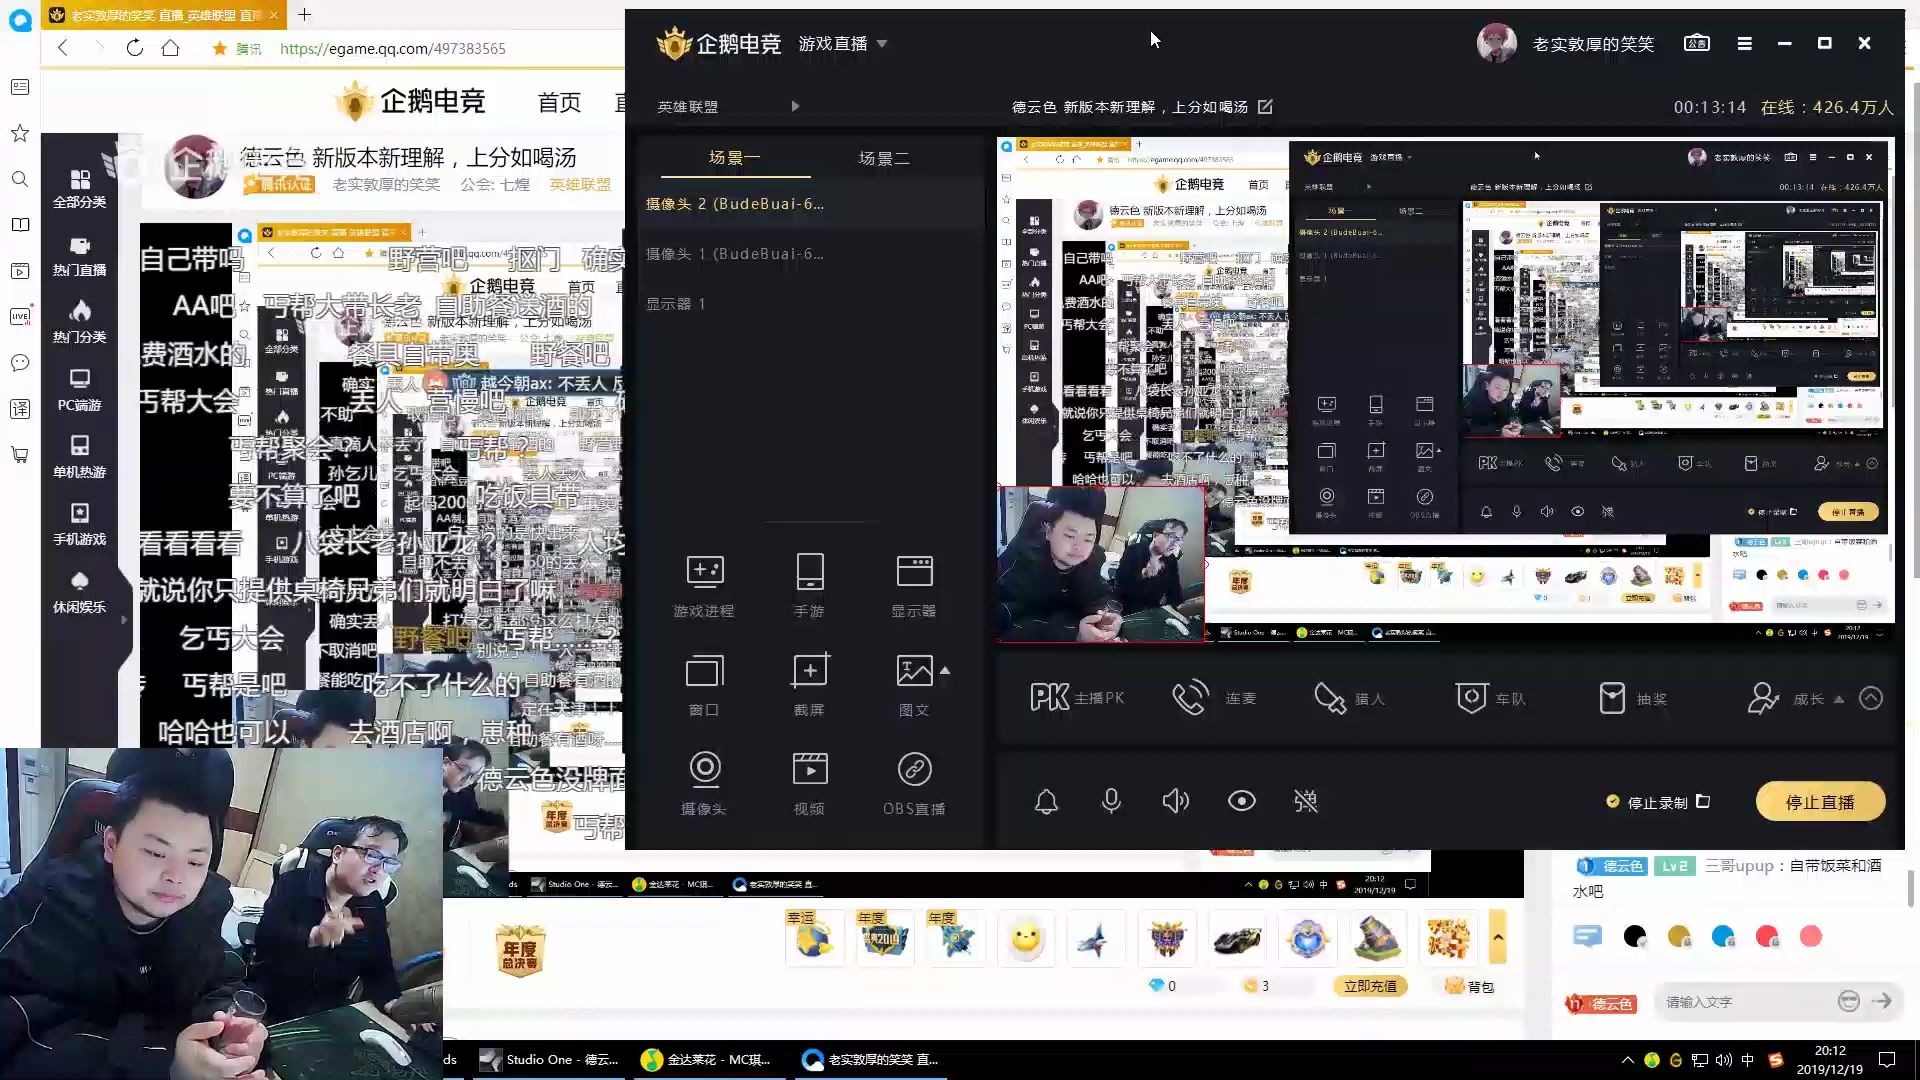The height and width of the screenshot is (1080, 1920).
Task: Click the 首页 link on the website
Action: [559, 103]
